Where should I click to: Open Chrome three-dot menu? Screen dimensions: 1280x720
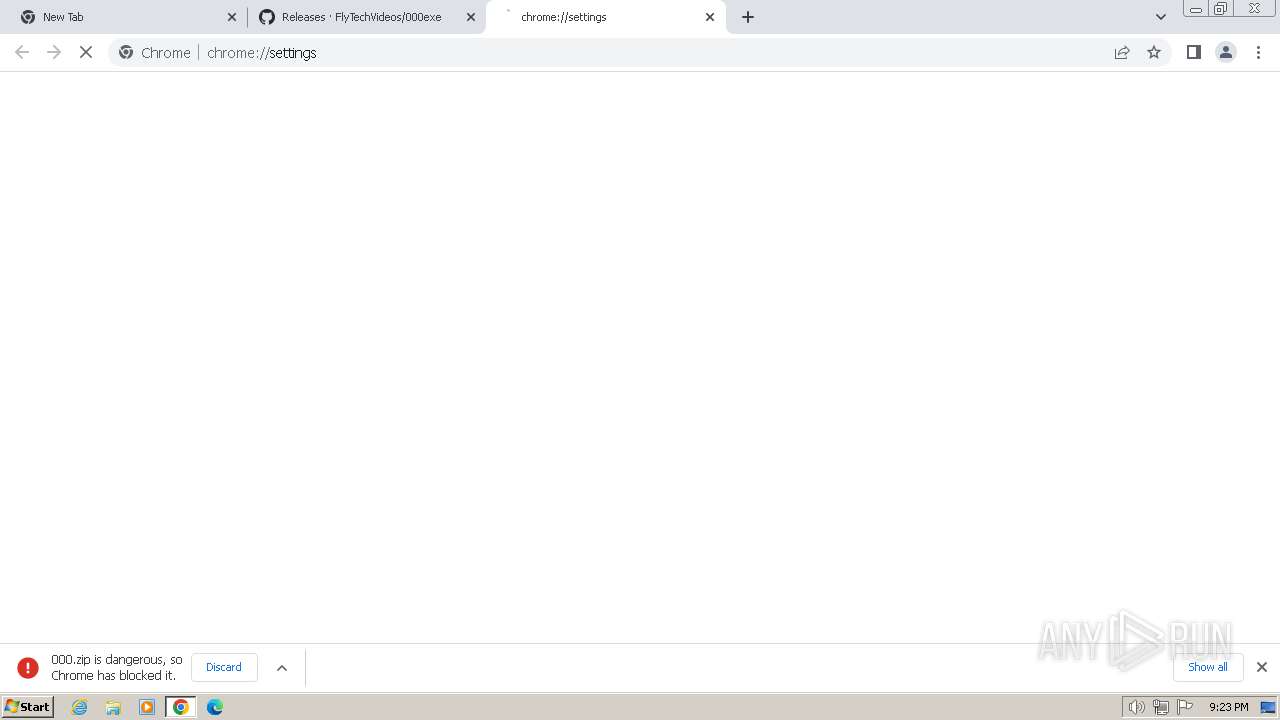click(1259, 52)
